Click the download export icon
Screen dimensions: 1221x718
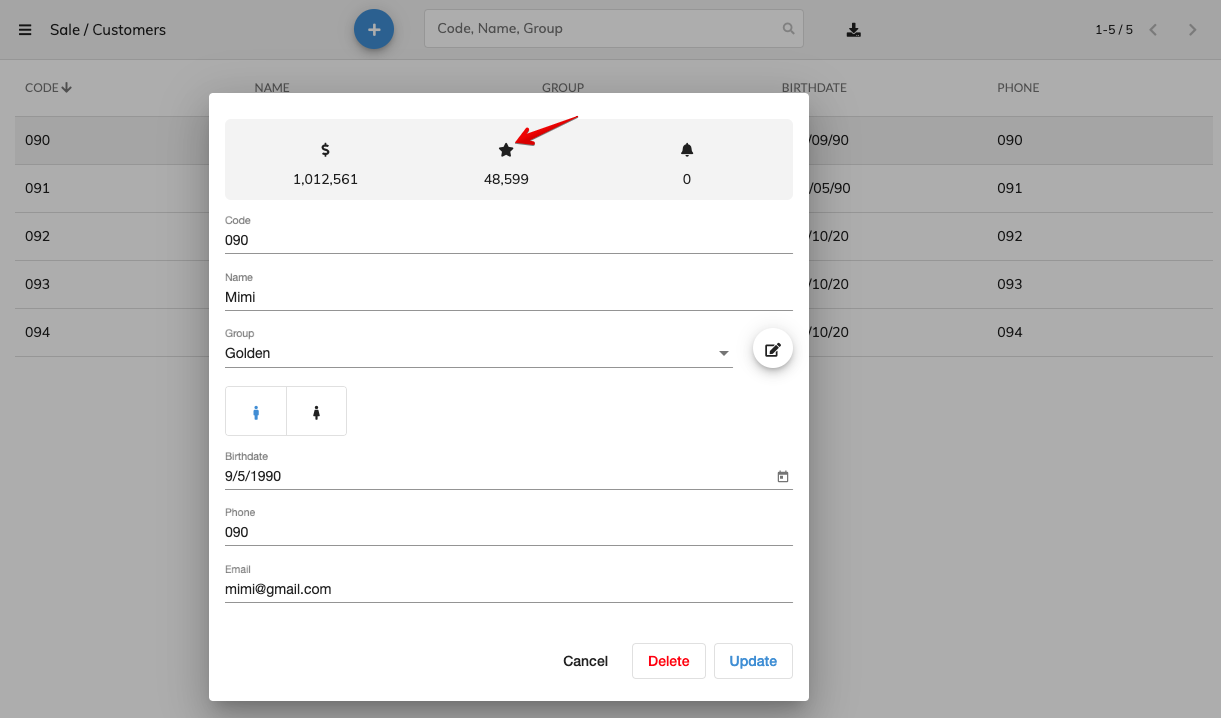coord(853,30)
